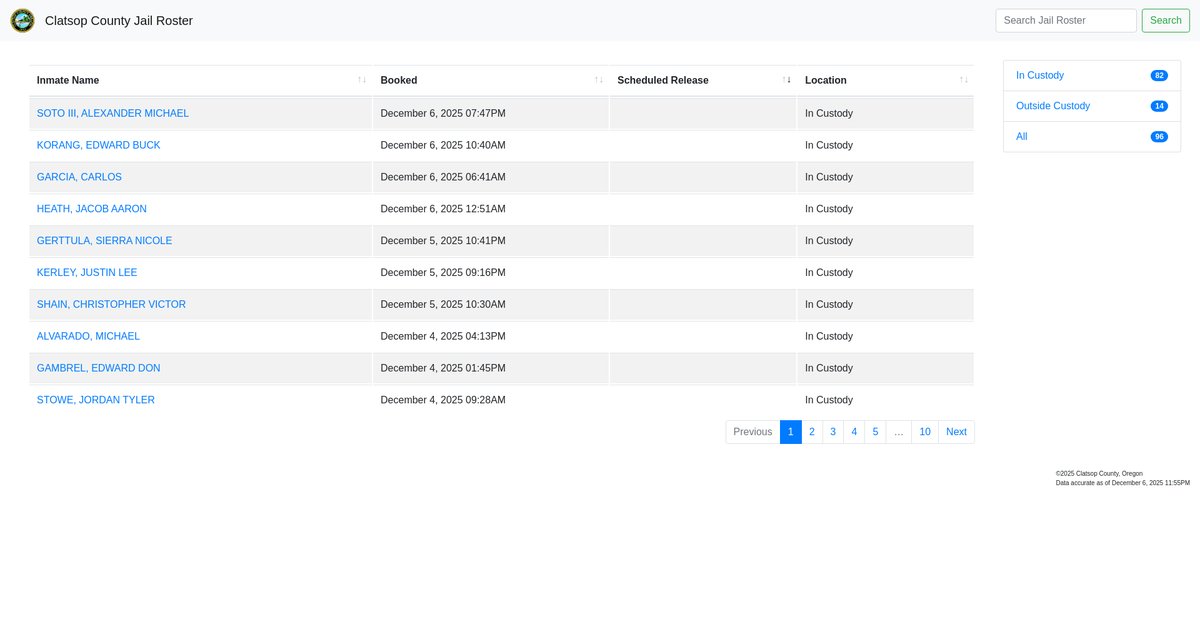Click booked time December 5, 2025 10:41PM

pyautogui.click(x=443, y=241)
